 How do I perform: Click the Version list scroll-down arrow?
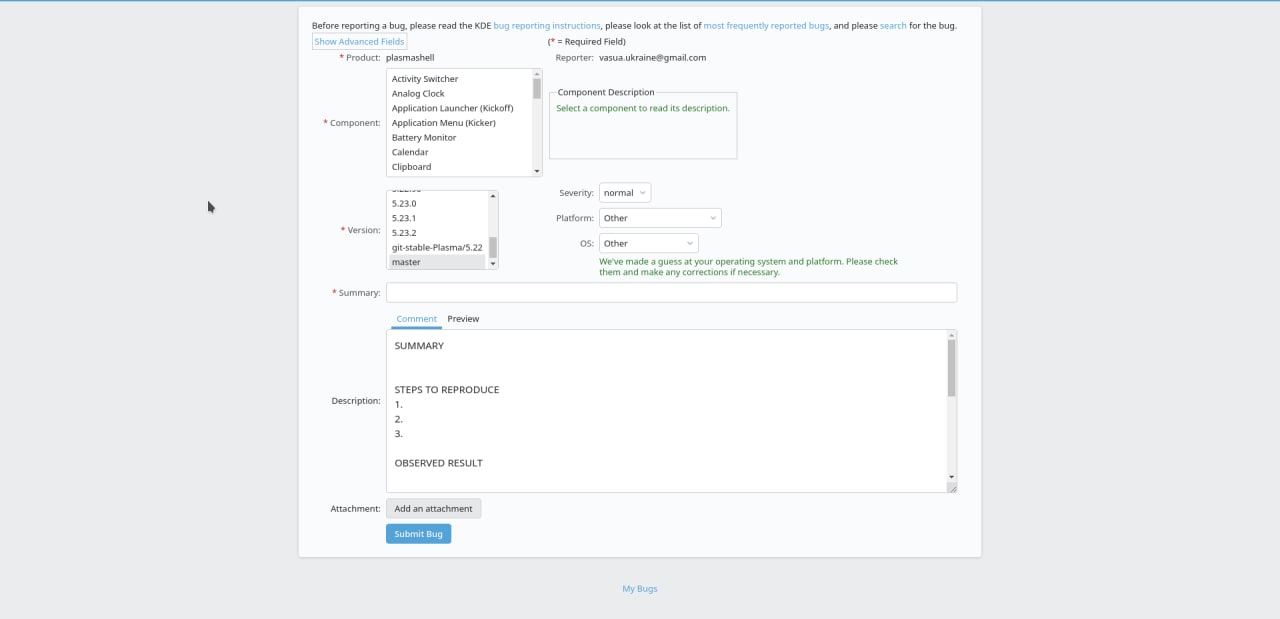(x=493, y=264)
